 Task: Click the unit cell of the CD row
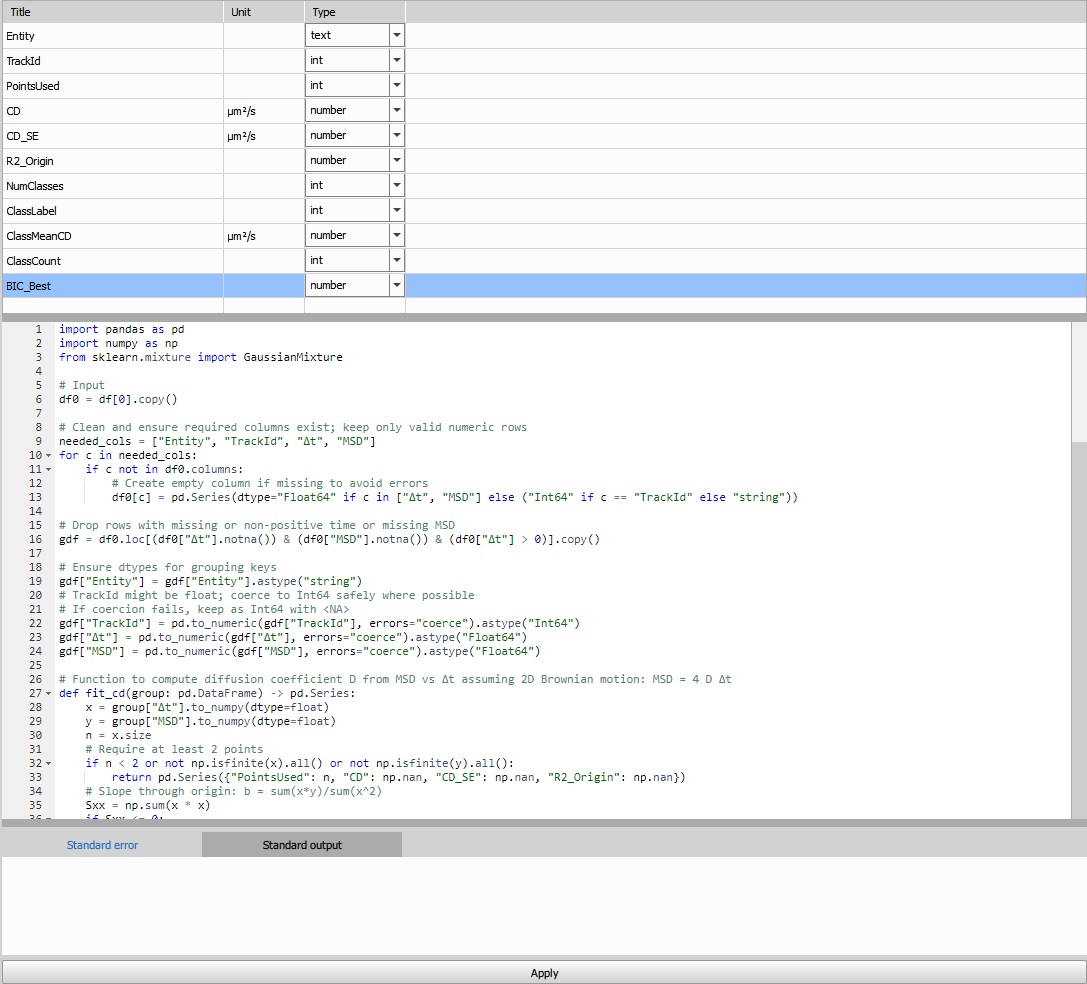(264, 111)
